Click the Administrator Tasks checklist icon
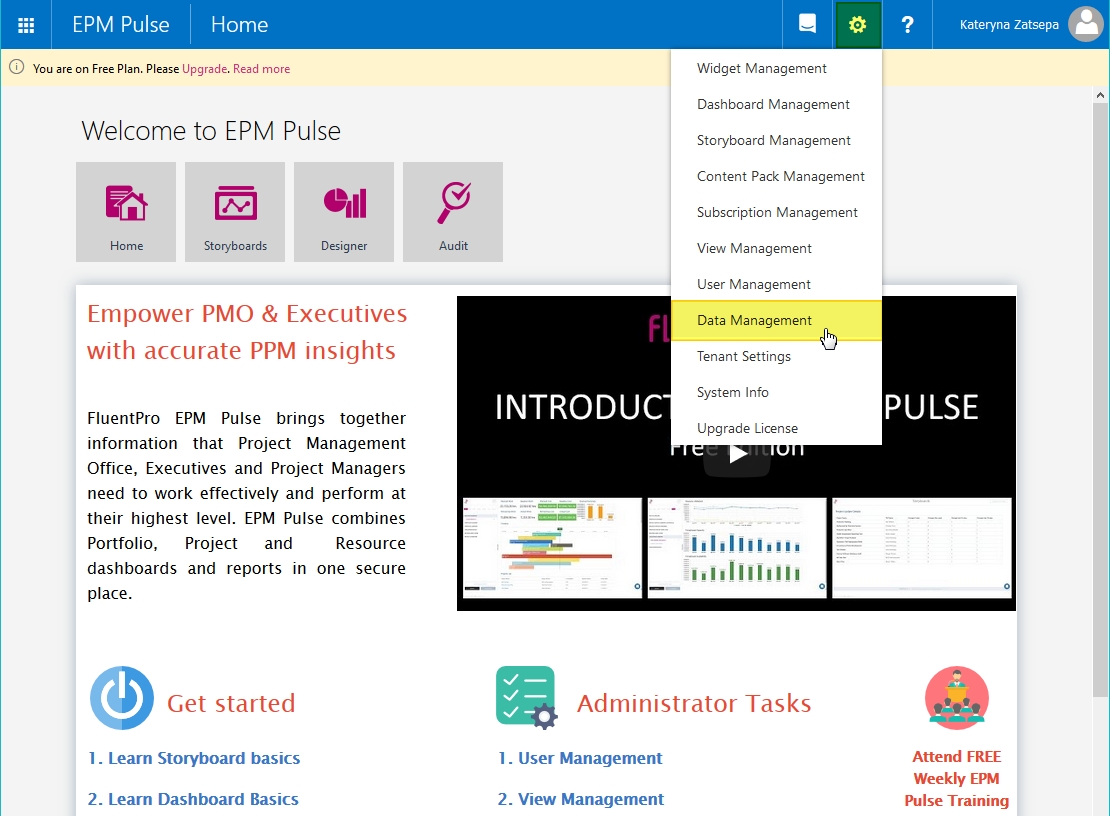Screen dimensions: 1110x816 pyautogui.click(x=527, y=698)
